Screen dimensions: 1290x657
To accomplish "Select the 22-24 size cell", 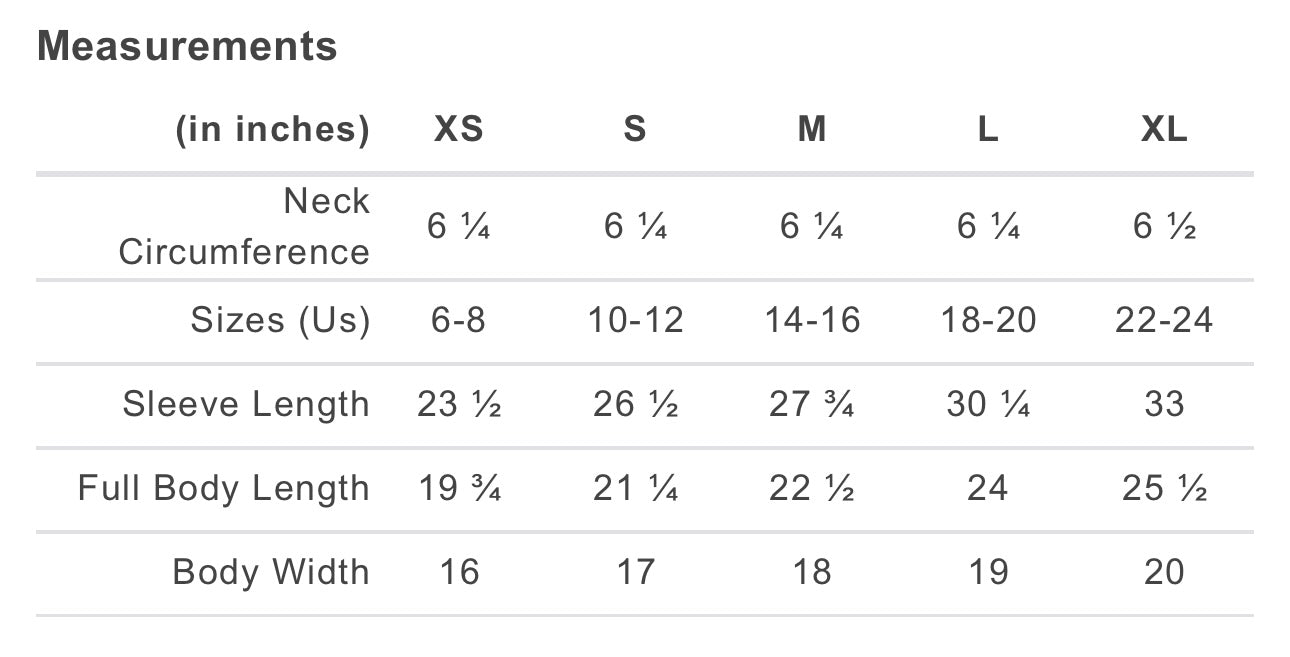I will click(x=1164, y=320).
